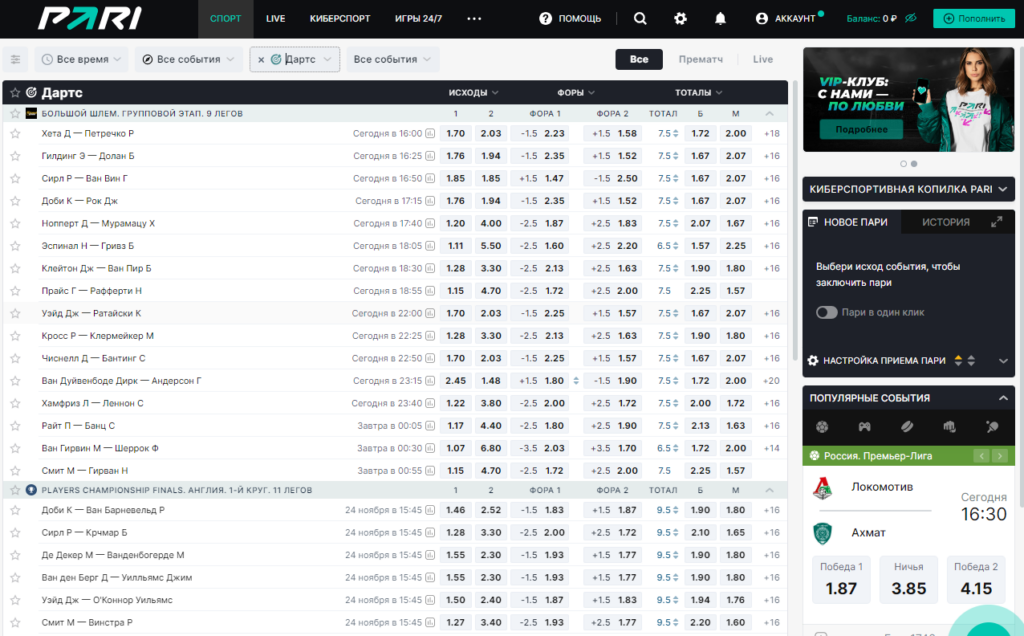Click Подробнее on VIP-клуб banner

coord(861,129)
